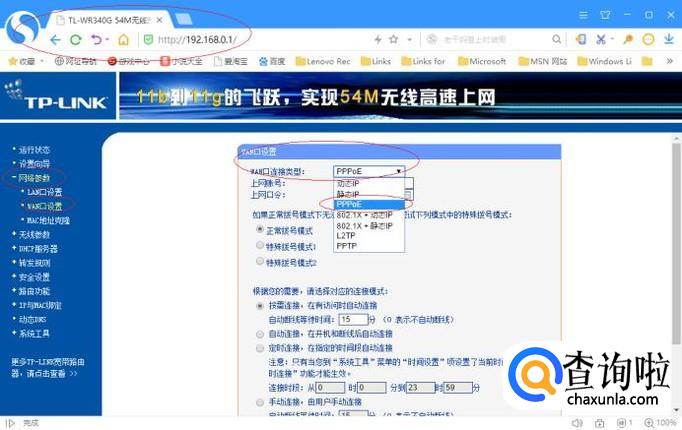Close the TL-WR340G tab
Screen dimensions: 682x430
[160, 20]
